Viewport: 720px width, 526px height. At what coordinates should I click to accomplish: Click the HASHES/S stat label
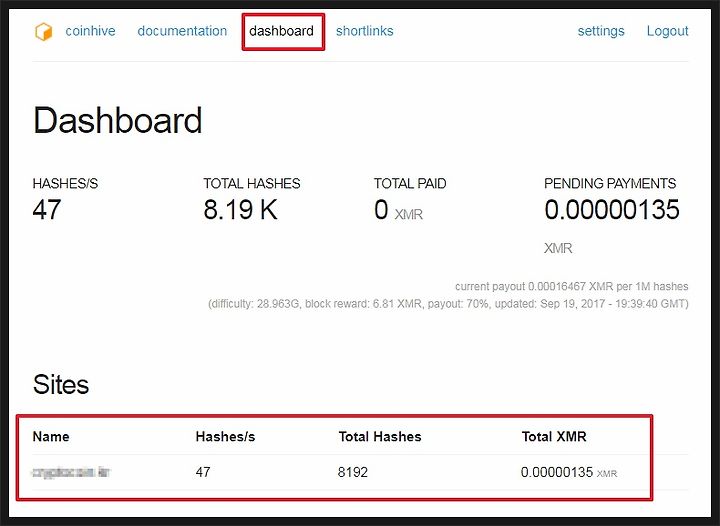pos(65,184)
